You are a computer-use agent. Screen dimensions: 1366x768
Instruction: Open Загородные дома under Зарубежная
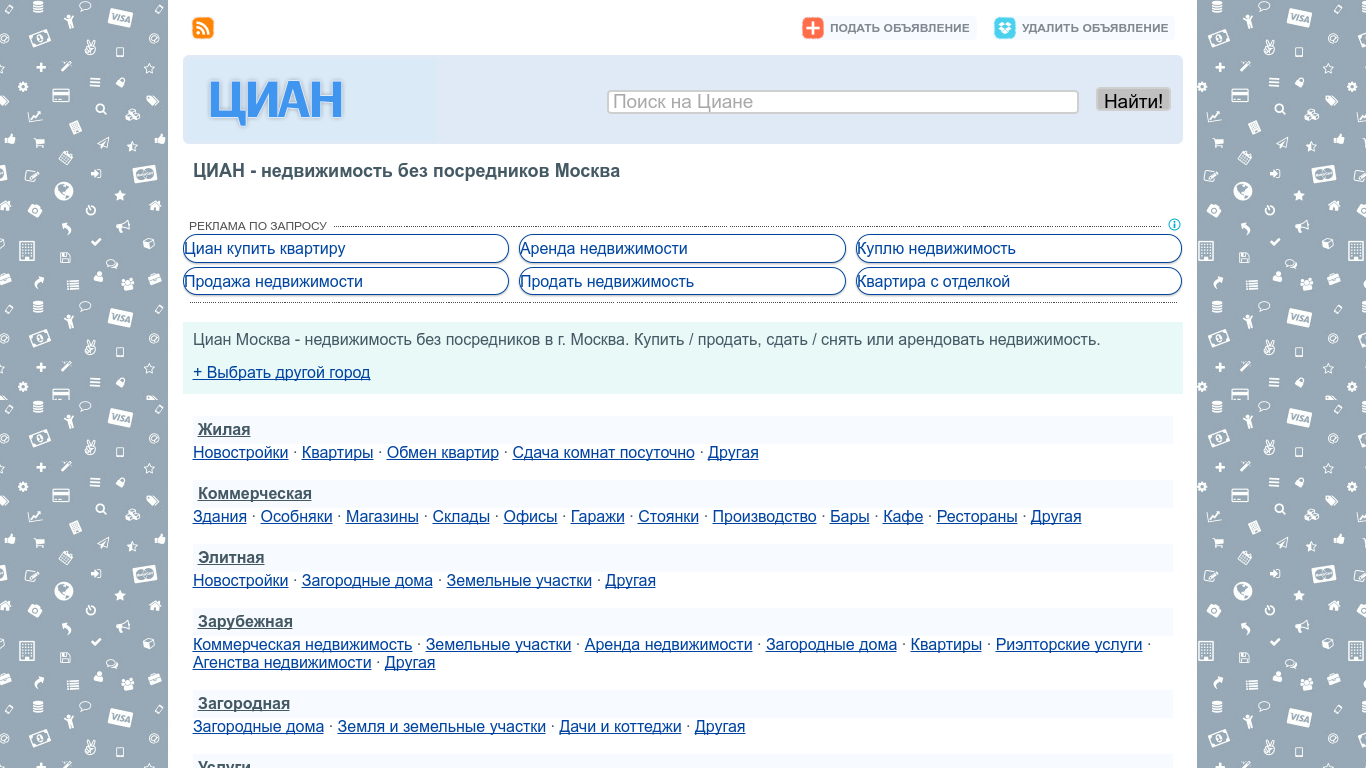(x=831, y=645)
